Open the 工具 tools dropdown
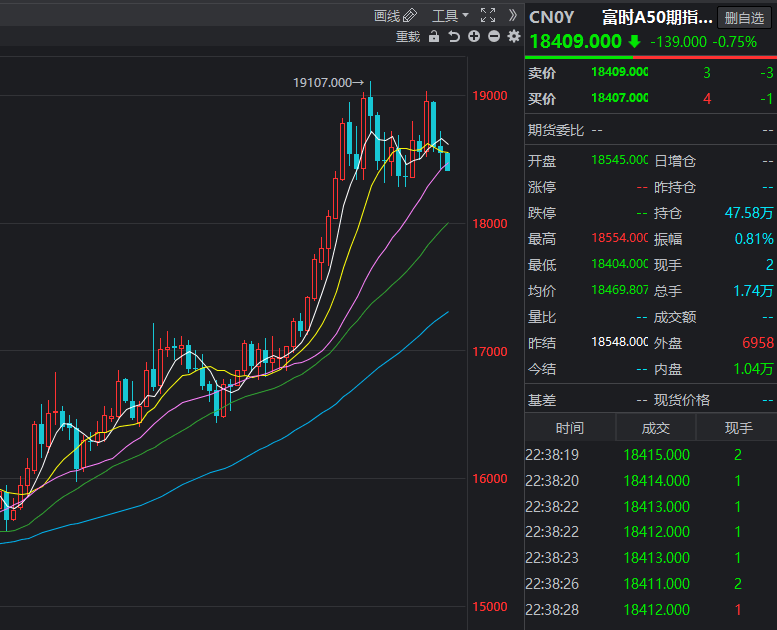The image size is (777, 630). coord(450,16)
